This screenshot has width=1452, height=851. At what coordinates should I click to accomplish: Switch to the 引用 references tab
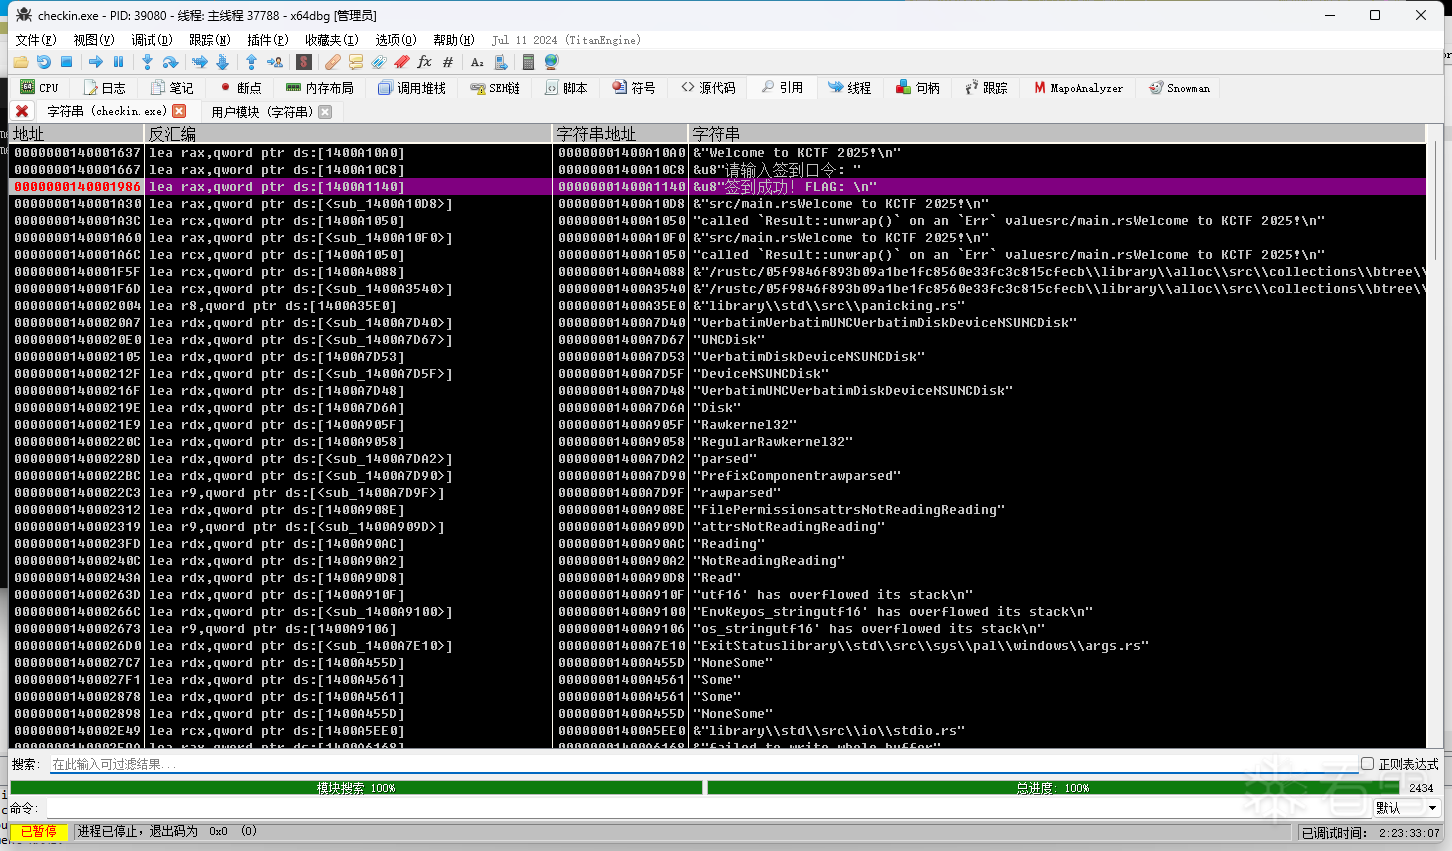[782, 88]
